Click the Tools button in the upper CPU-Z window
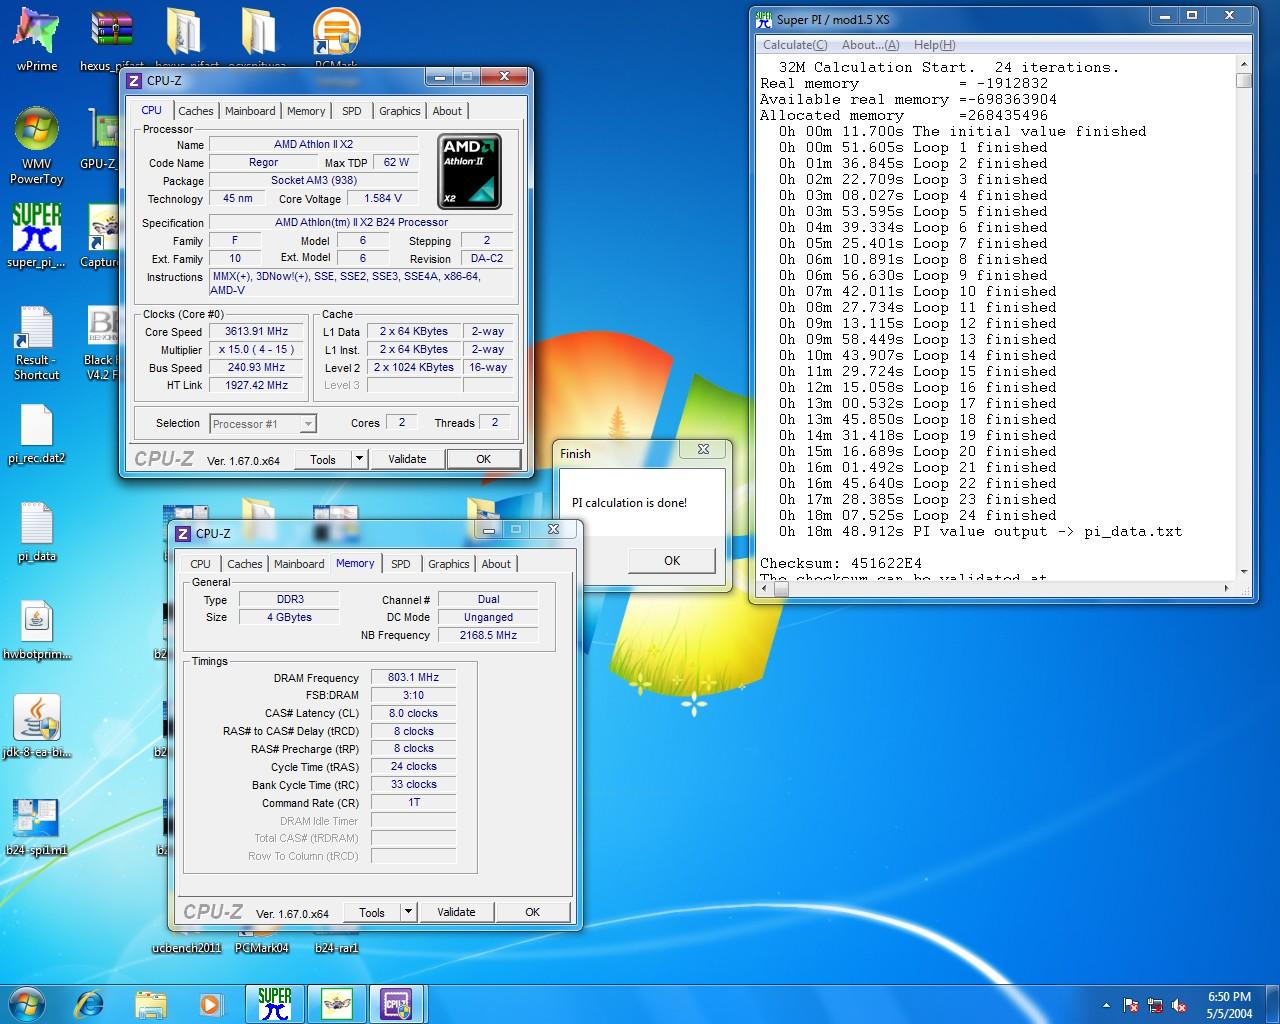Viewport: 1280px width, 1024px height. coord(323,459)
